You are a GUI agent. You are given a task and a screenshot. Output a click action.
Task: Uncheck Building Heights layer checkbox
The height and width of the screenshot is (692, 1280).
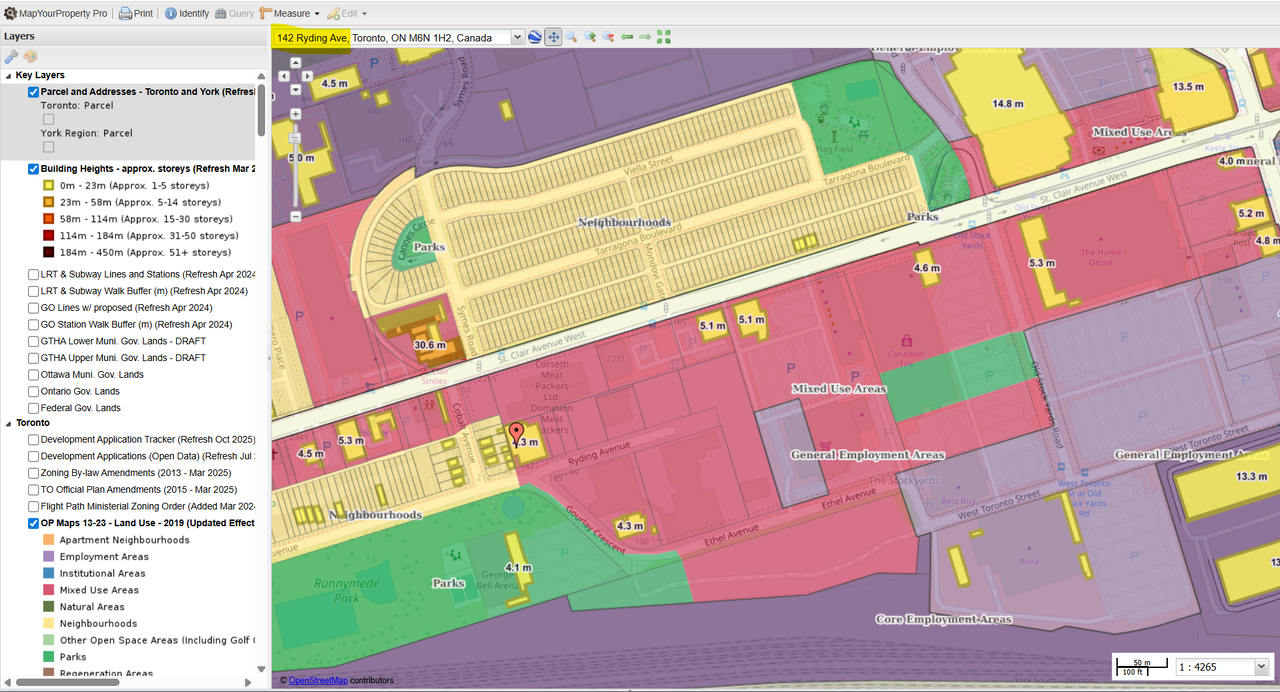(x=34, y=169)
